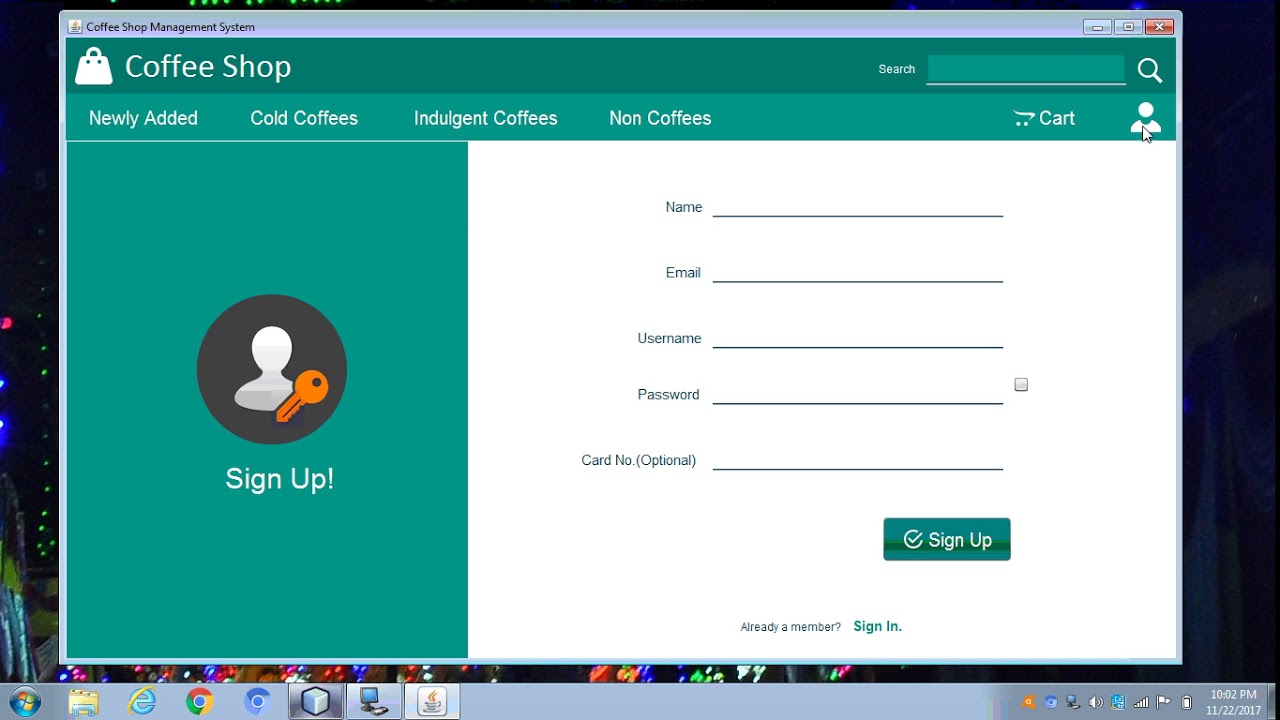Focus the Name input field
The height and width of the screenshot is (720, 1280).
click(858, 206)
